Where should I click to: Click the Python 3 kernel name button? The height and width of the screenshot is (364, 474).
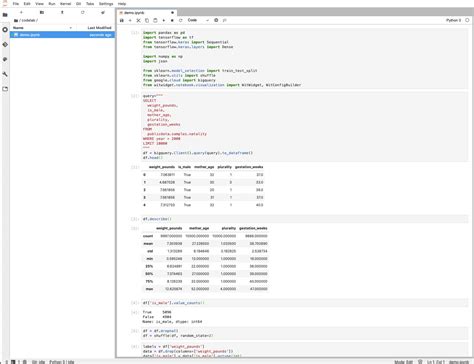pyautogui.click(x=453, y=20)
